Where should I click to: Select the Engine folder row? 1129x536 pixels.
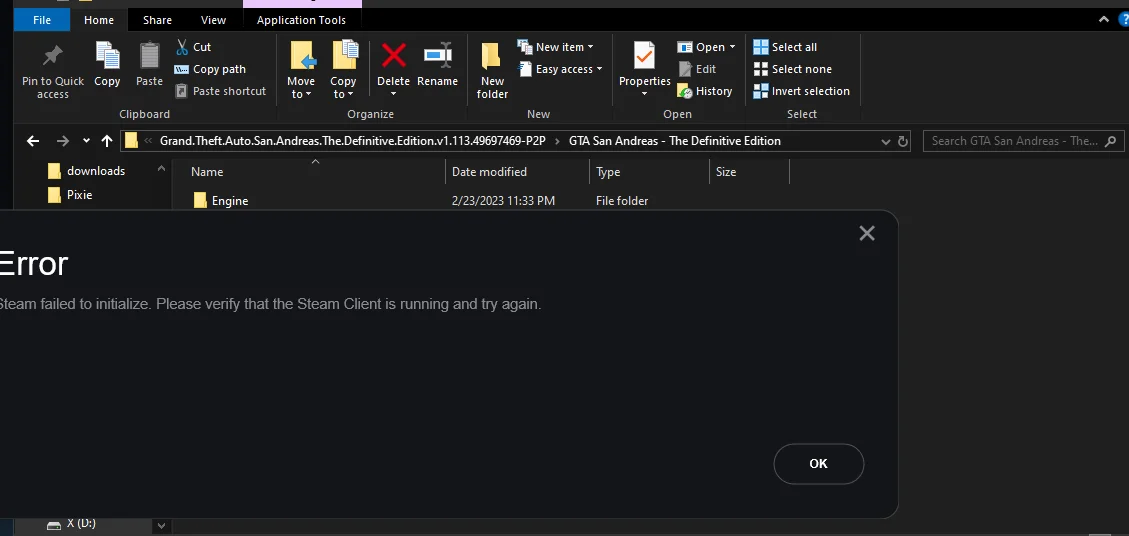tap(481, 201)
